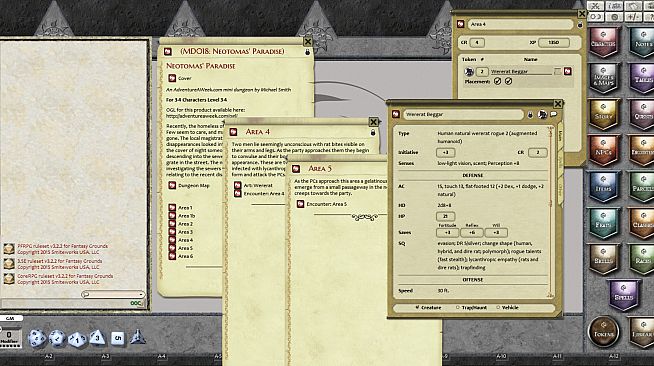
Task: Open the Wererat Beggar link icon in encounter
Action: [568, 71]
